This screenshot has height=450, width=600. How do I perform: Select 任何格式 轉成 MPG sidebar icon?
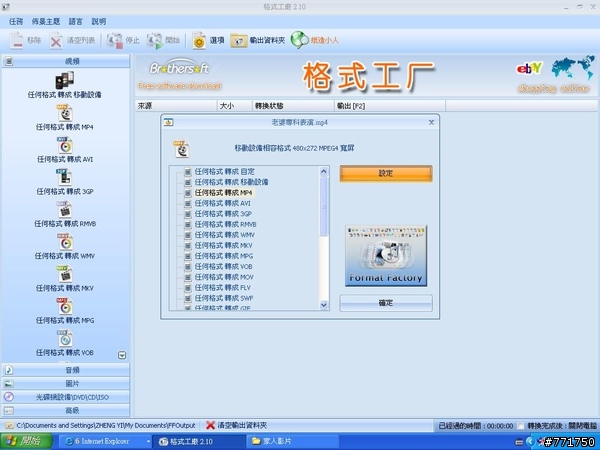[x=65, y=306]
